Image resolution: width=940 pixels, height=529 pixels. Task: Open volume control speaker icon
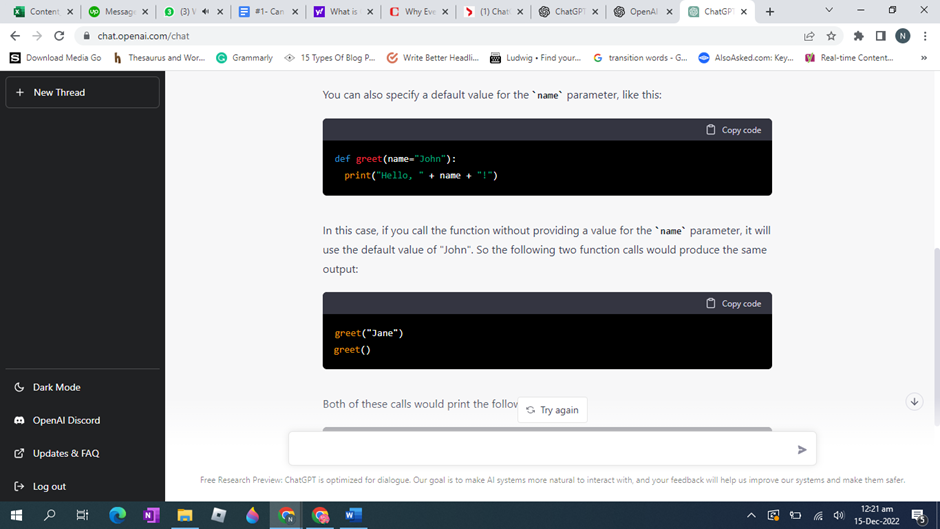pyautogui.click(x=839, y=515)
